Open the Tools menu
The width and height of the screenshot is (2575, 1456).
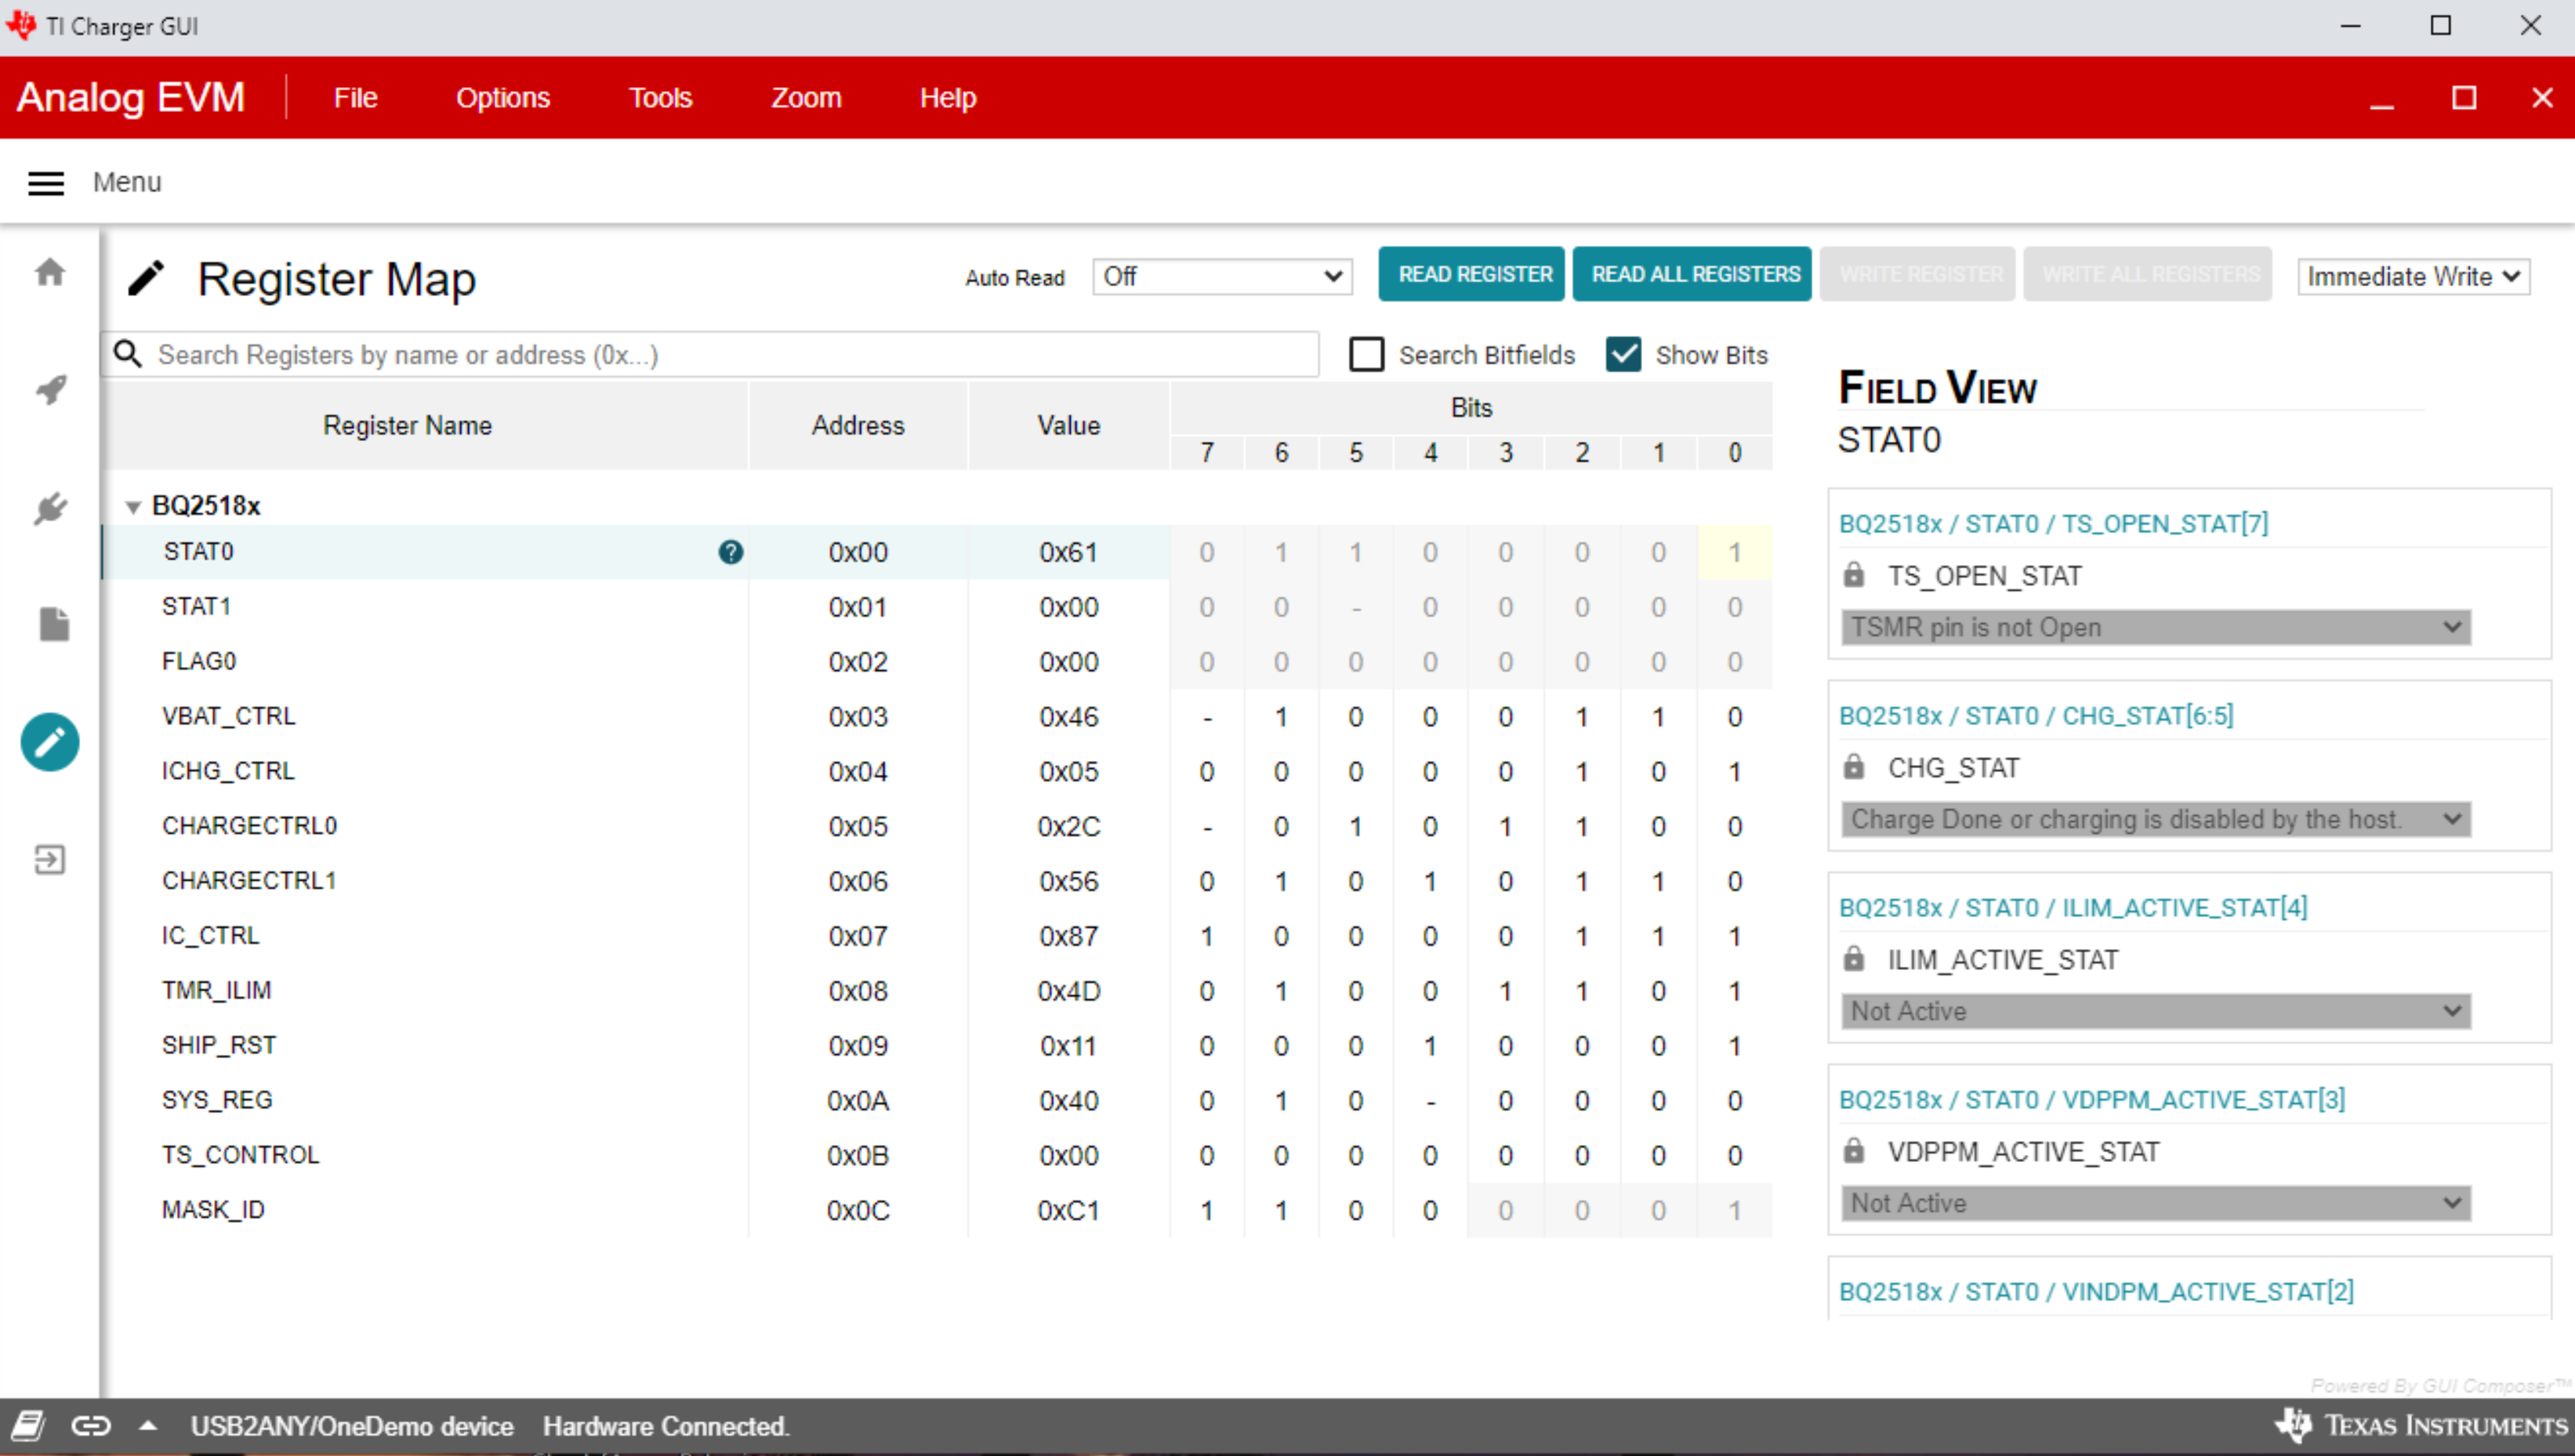(660, 98)
